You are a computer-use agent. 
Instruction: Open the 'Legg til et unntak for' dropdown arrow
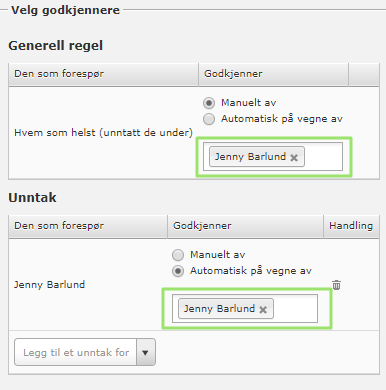point(145,352)
